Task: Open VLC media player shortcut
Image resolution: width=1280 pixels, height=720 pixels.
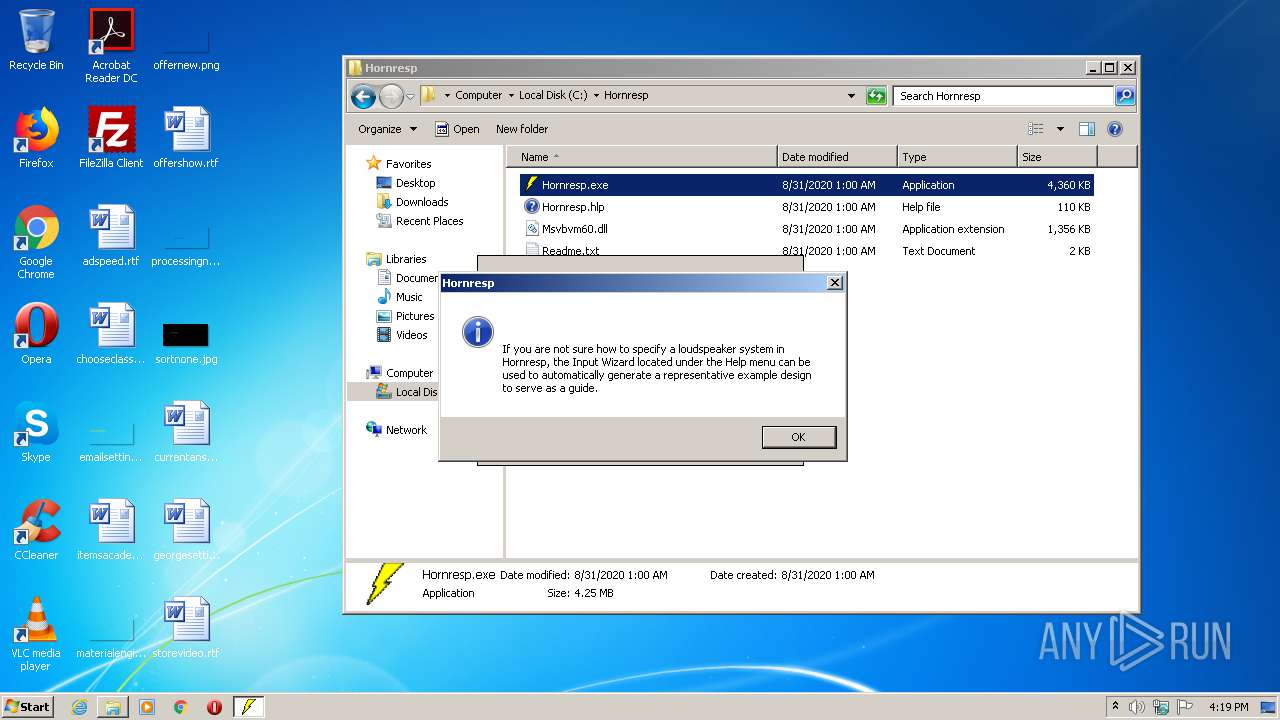Action: coord(36,634)
